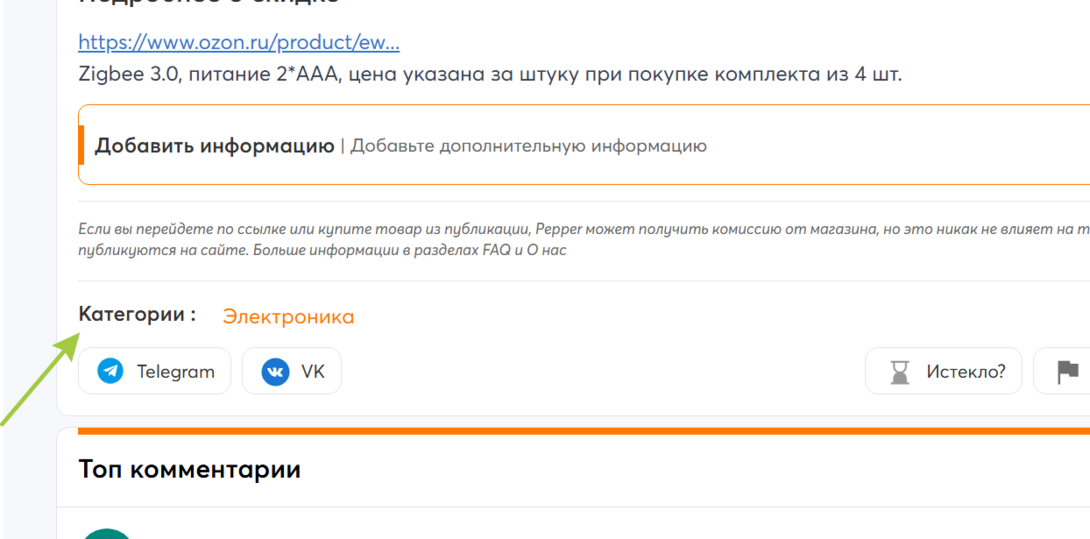Mark the deal as Истекло?
The image size is (1090, 539).
click(x=966, y=371)
